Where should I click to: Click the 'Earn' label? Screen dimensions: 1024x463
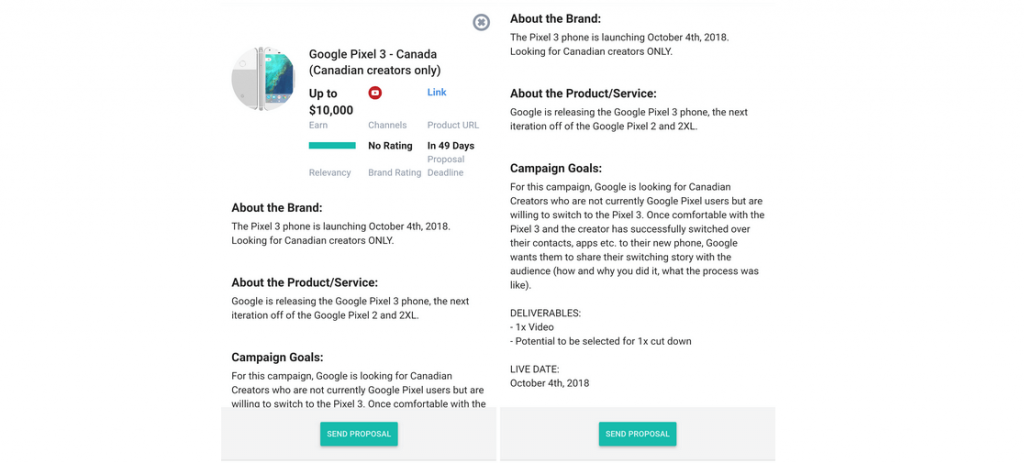[318, 126]
